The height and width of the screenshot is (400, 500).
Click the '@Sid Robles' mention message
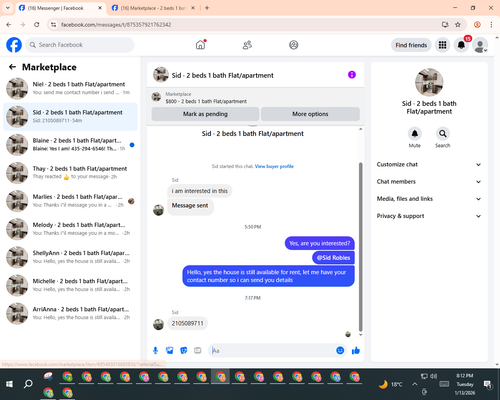(x=333, y=258)
